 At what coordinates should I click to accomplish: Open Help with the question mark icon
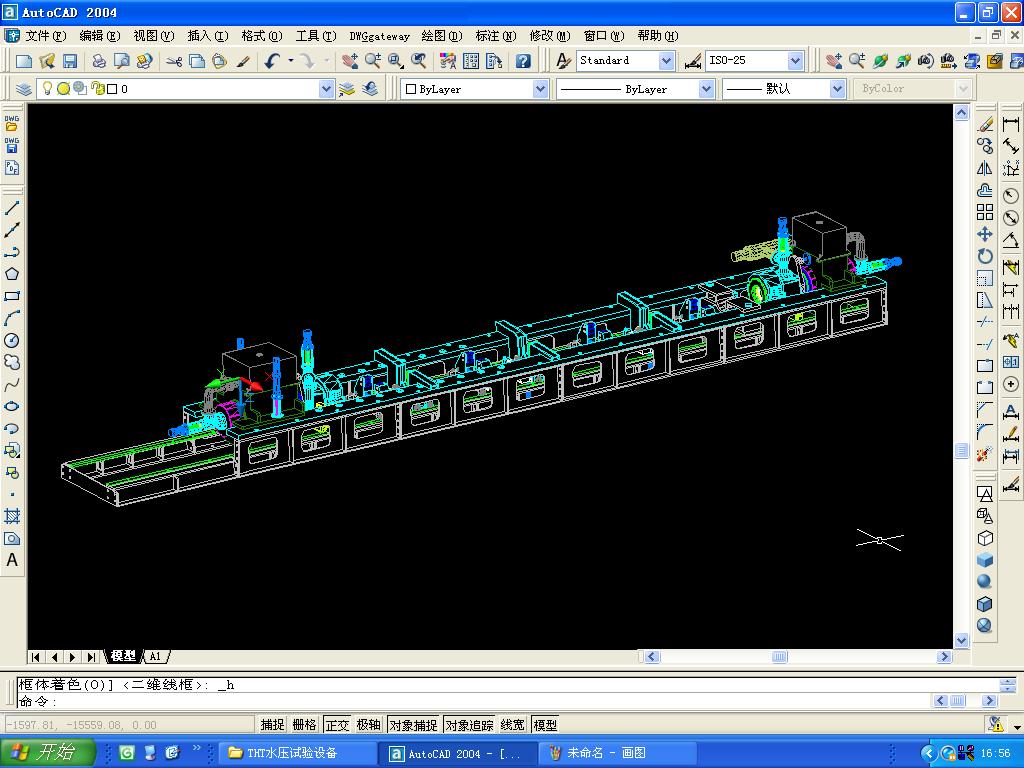coord(522,61)
